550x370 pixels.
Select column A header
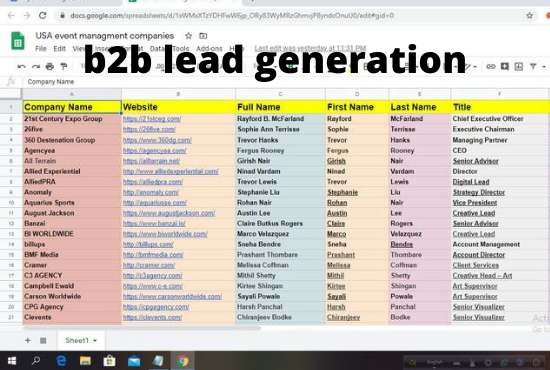point(72,94)
